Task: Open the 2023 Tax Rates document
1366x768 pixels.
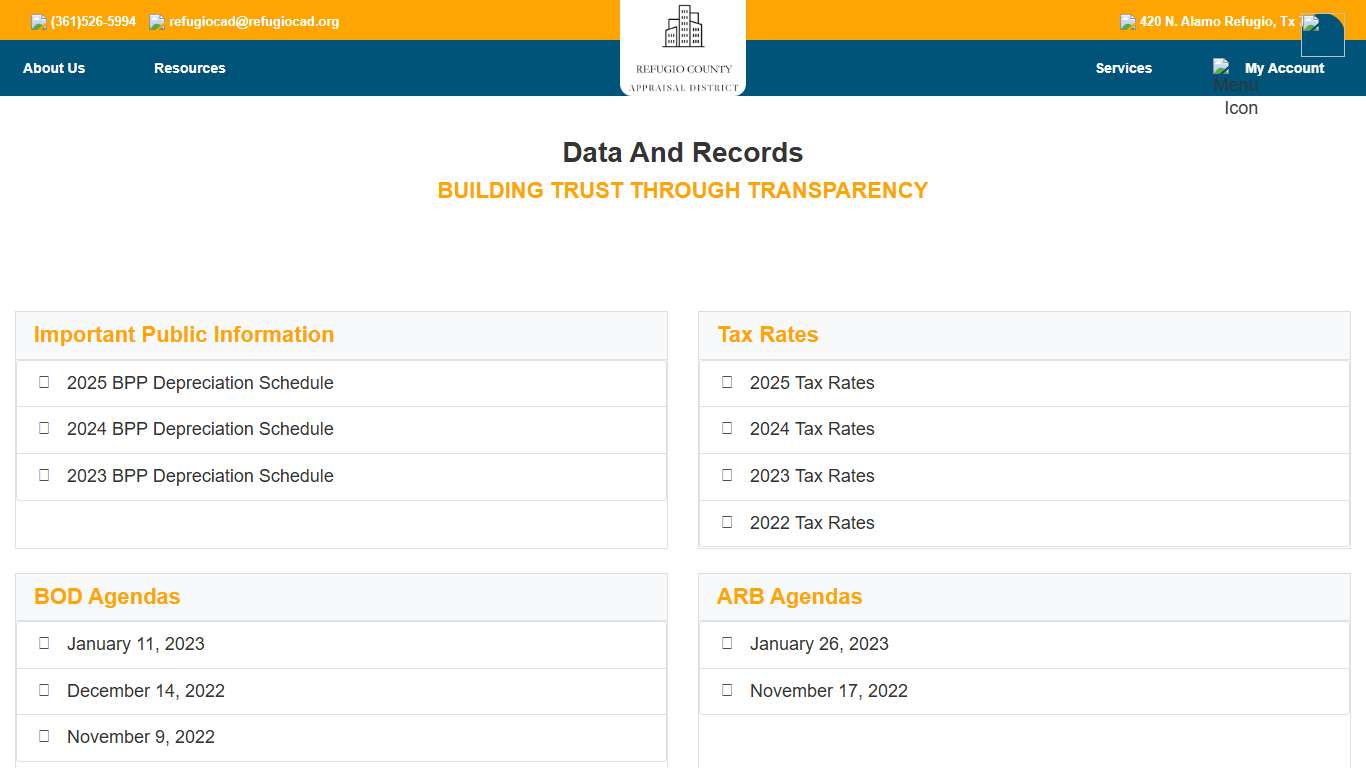Action: click(812, 476)
